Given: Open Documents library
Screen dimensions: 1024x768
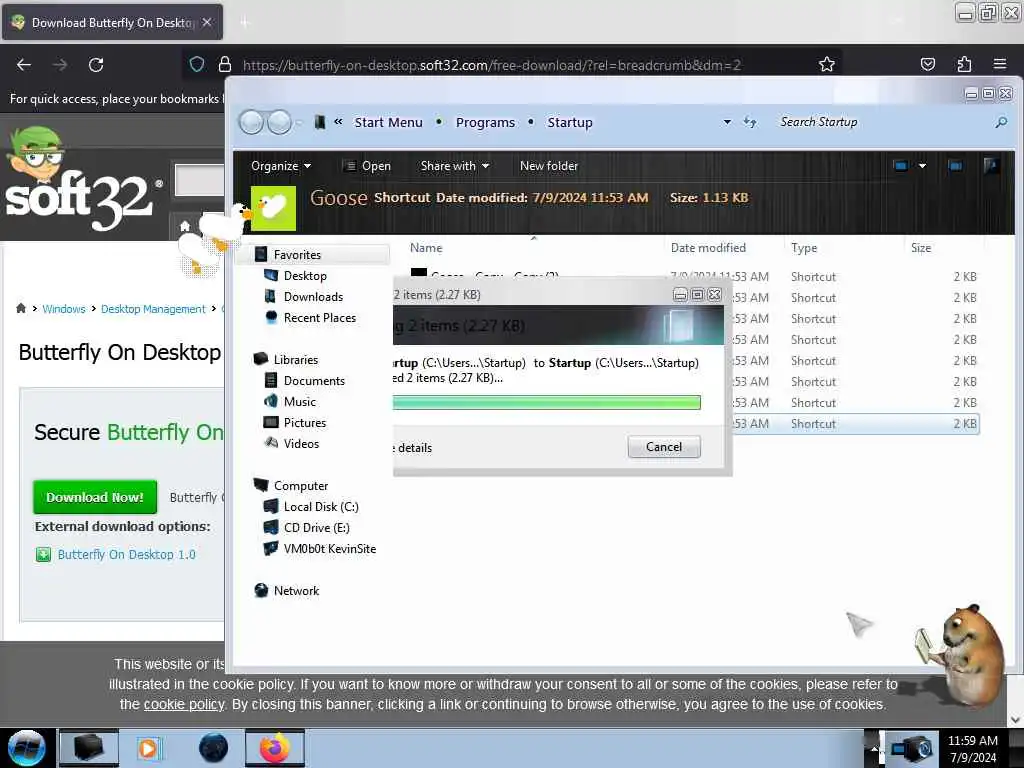Looking at the screenshot, I should tap(313, 380).
